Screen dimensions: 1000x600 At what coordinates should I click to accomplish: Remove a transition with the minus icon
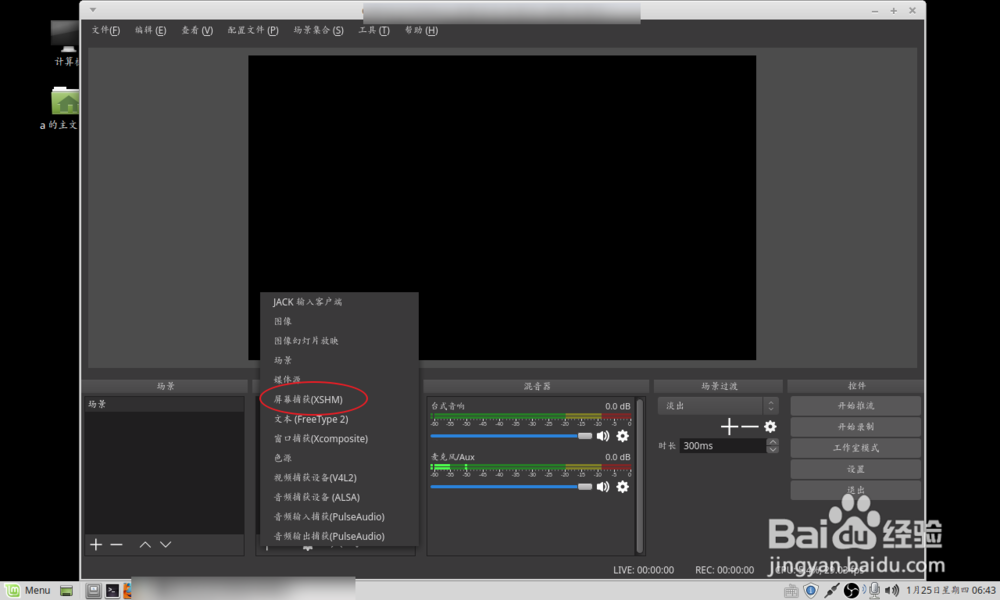click(x=748, y=426)
